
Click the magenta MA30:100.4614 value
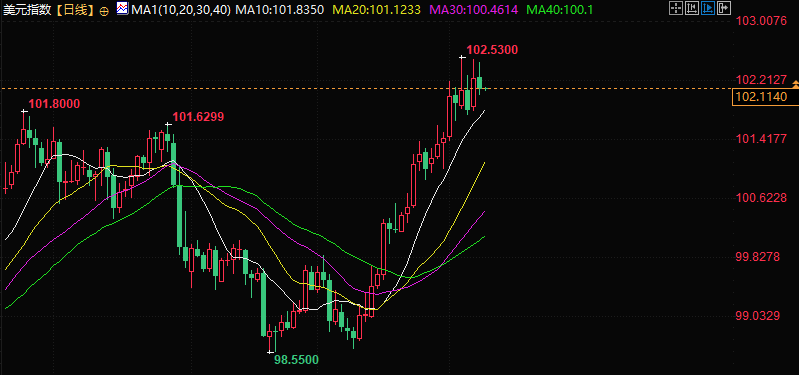coord(474,9)
